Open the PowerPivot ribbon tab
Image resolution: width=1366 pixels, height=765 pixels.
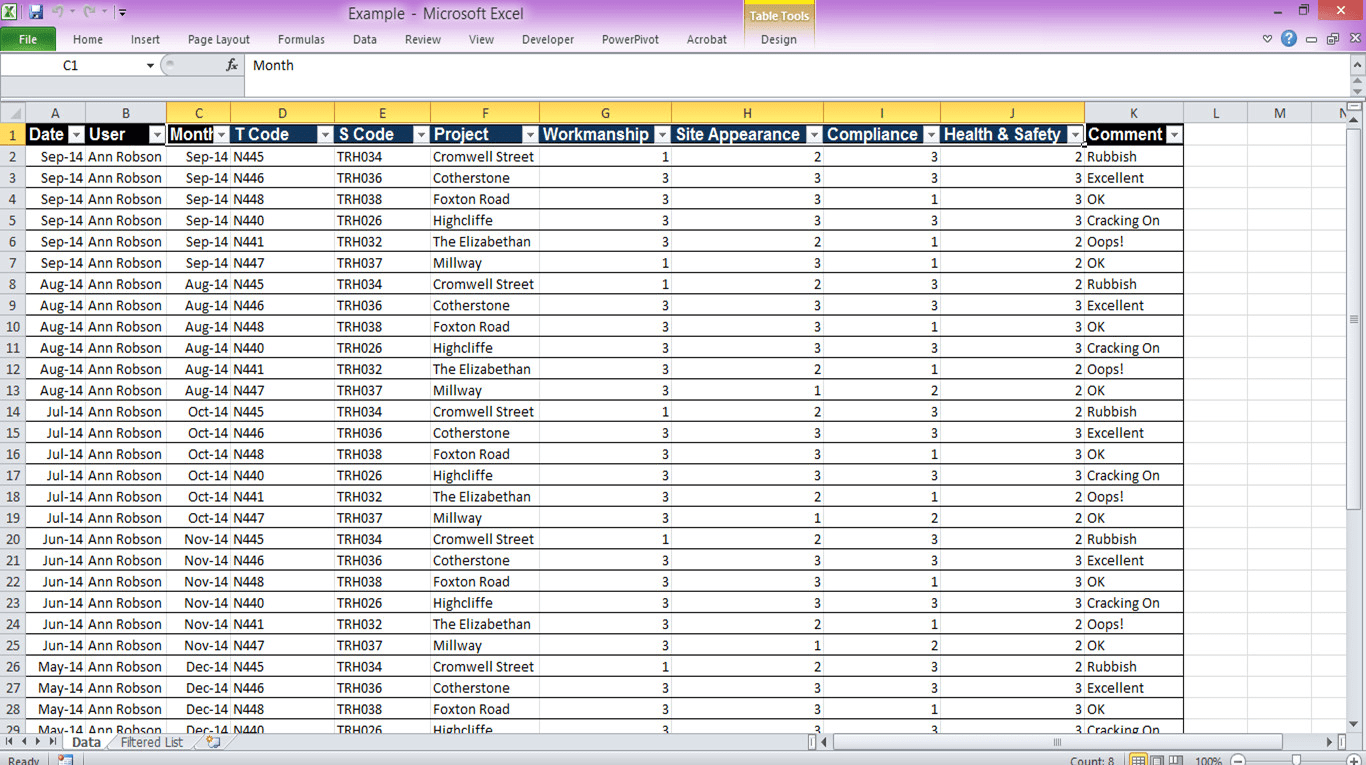(x=630, y=40)
